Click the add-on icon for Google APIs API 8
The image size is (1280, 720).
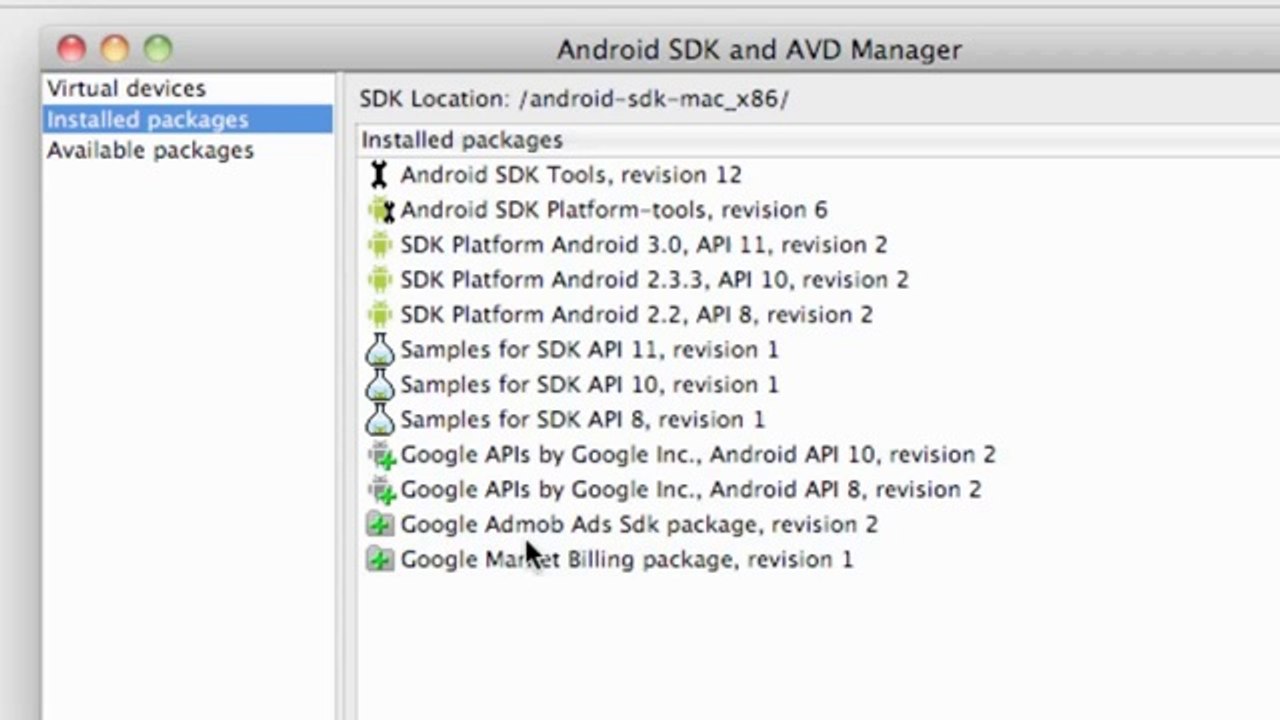[381, 491]
